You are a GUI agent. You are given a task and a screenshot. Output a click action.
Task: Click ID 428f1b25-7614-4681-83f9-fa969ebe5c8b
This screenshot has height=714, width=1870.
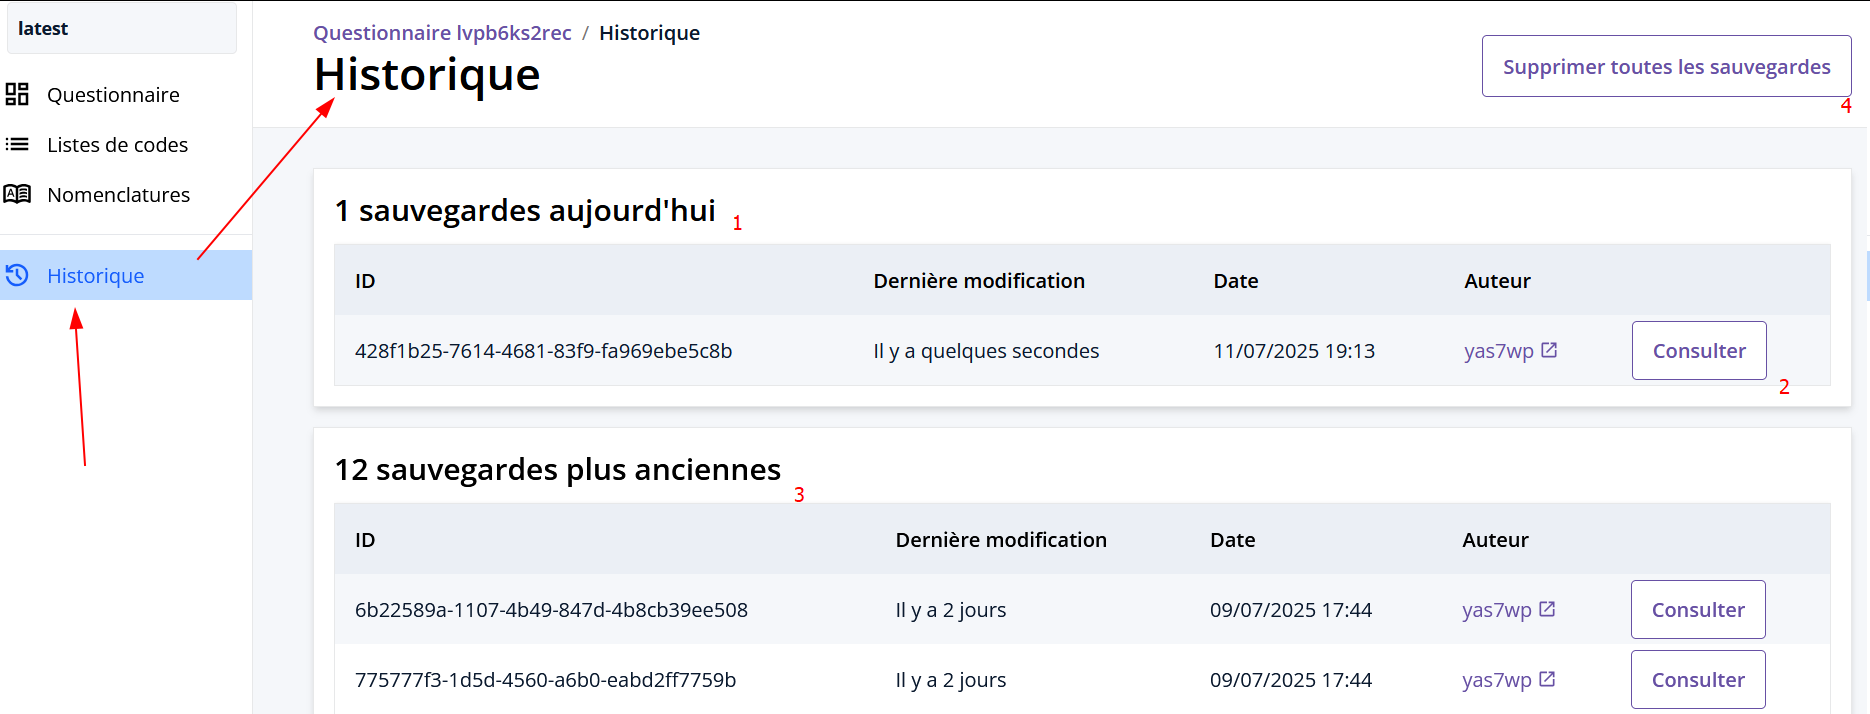click(x=543, y=351)
